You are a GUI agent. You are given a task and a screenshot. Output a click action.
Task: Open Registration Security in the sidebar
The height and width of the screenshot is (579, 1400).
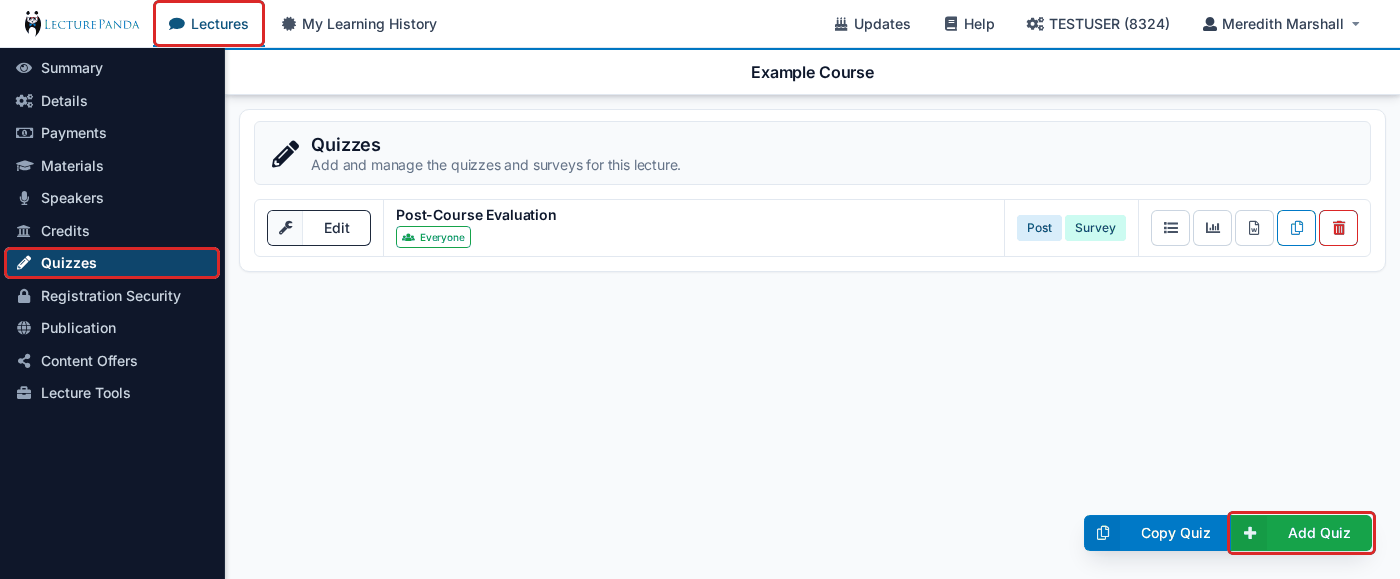tap(112, 296)
